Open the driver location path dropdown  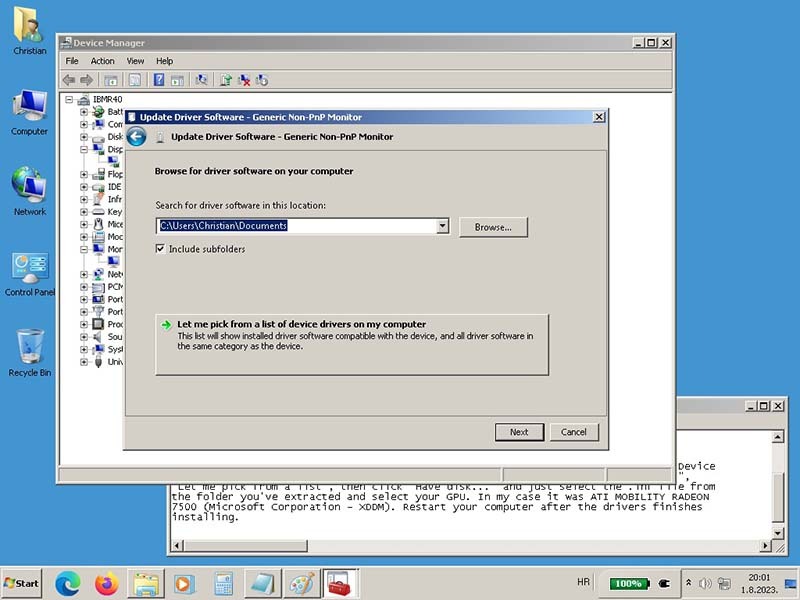(x=442, y=227)
